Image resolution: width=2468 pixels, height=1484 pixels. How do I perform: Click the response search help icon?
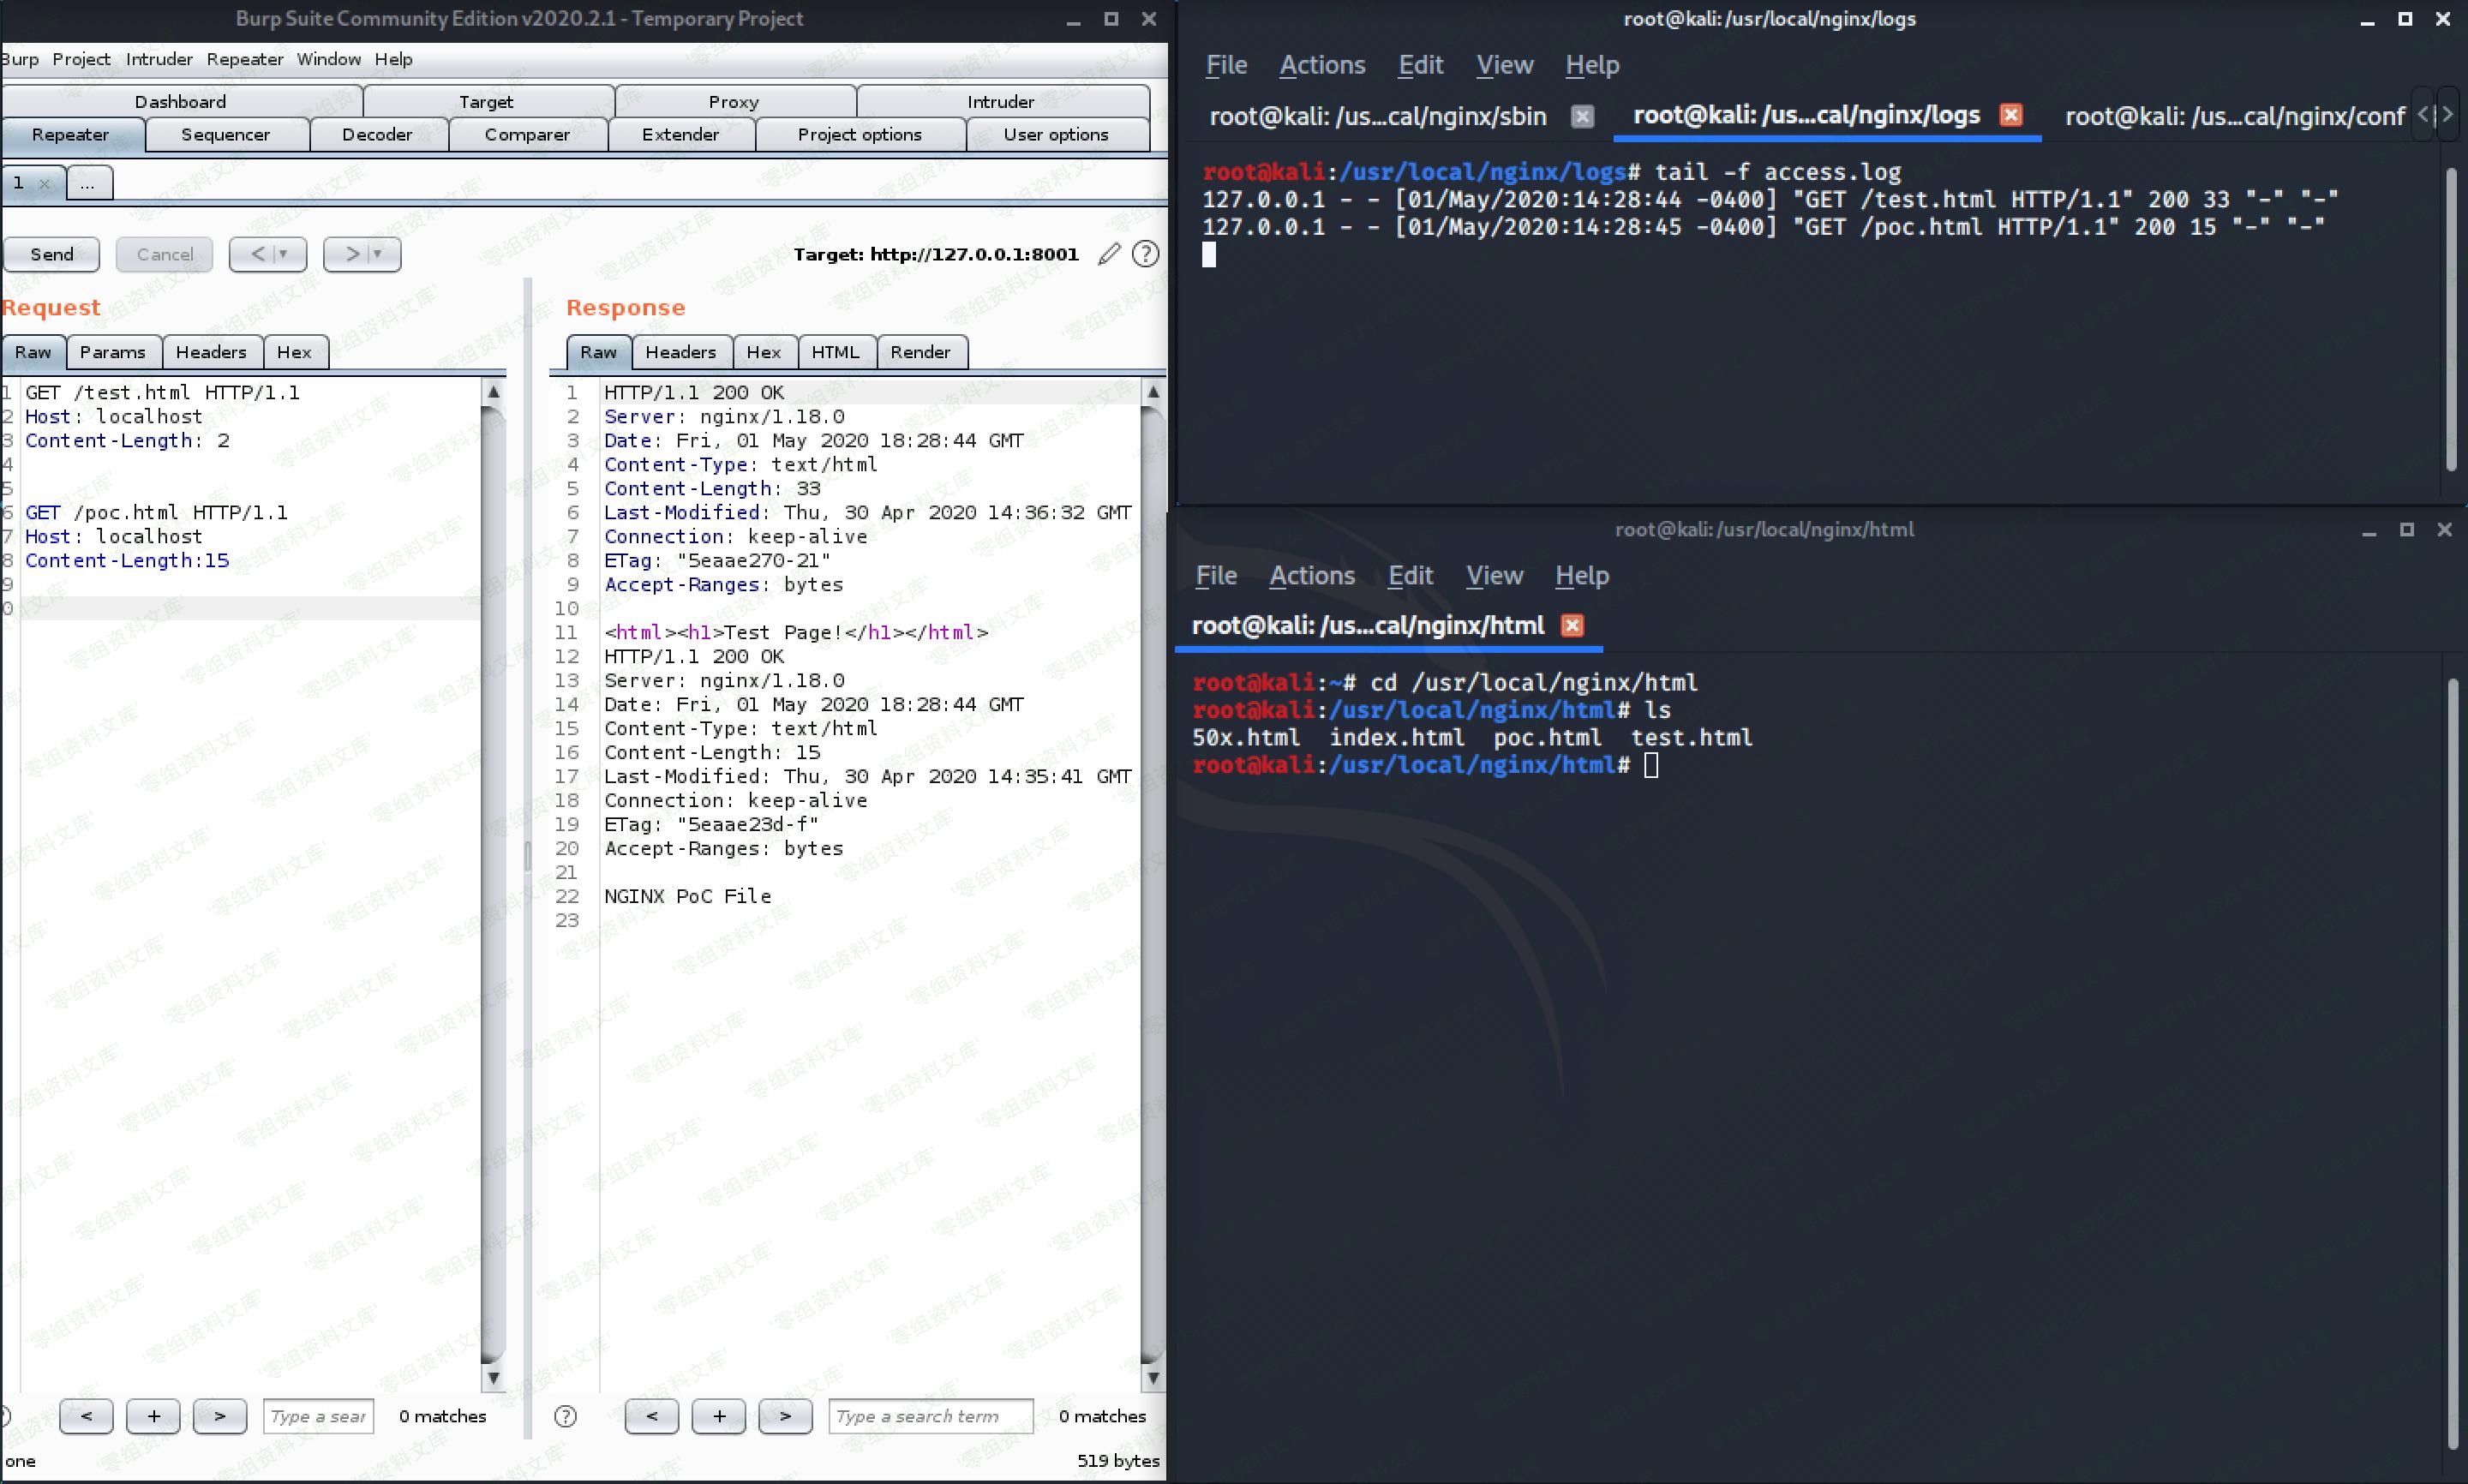pos(565,1416)
